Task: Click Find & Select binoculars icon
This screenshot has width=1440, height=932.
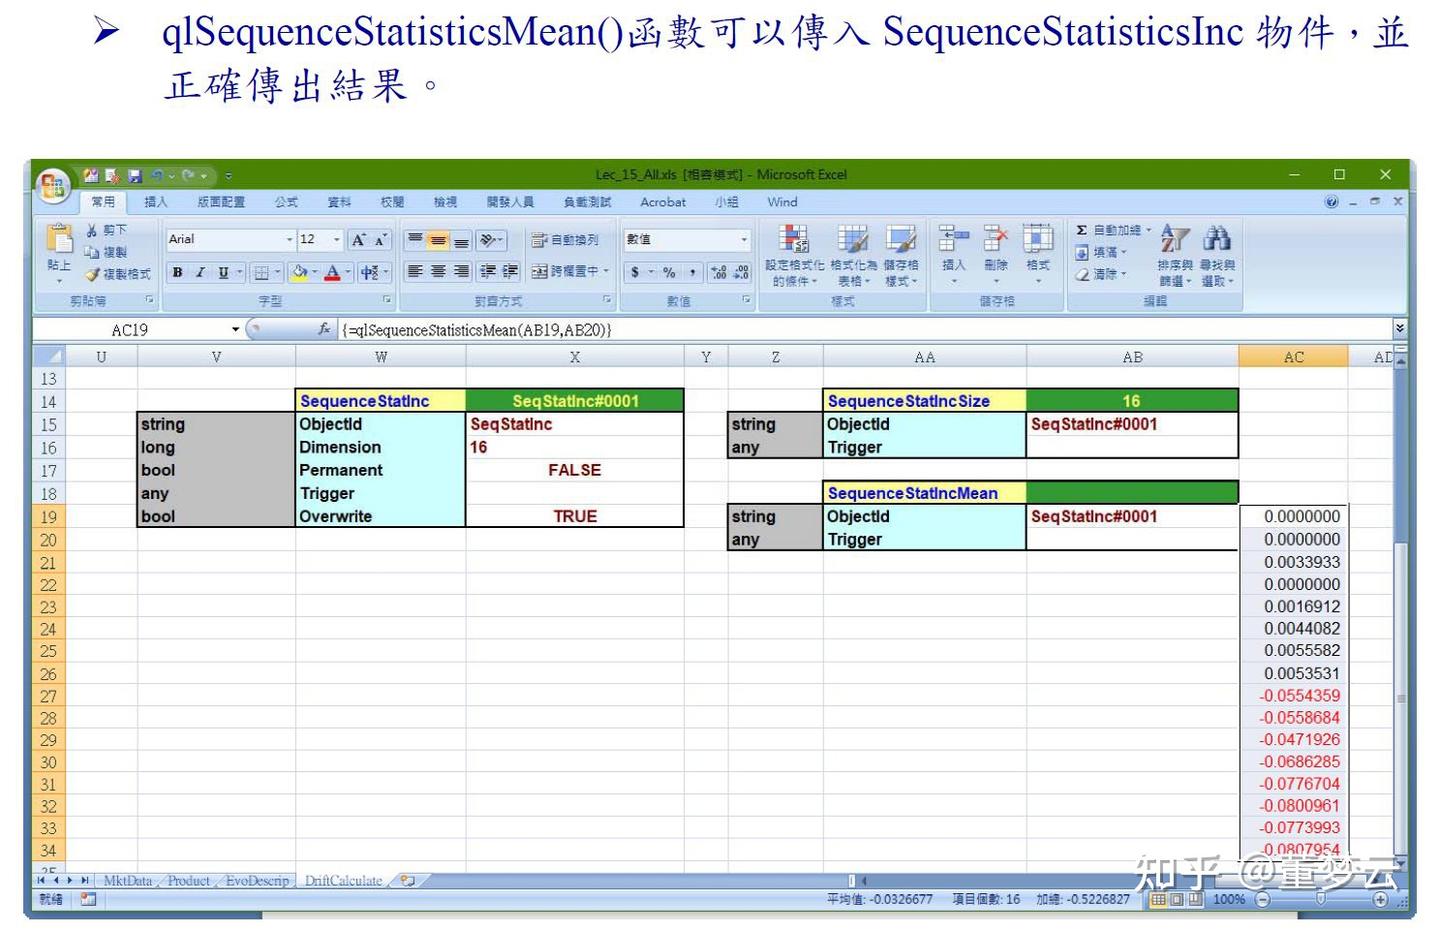Action: tap(1217, 240)
